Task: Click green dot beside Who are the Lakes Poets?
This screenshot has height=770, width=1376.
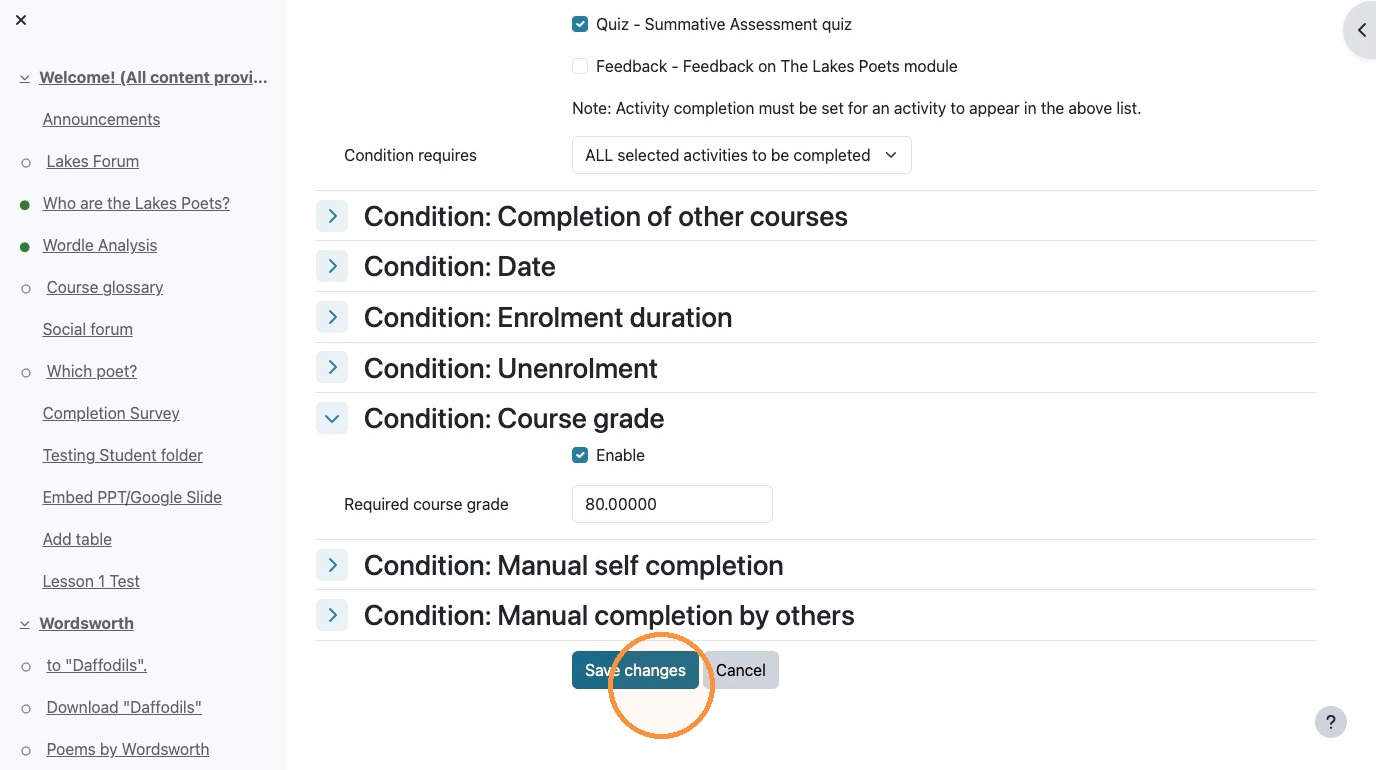Action: 25,204
